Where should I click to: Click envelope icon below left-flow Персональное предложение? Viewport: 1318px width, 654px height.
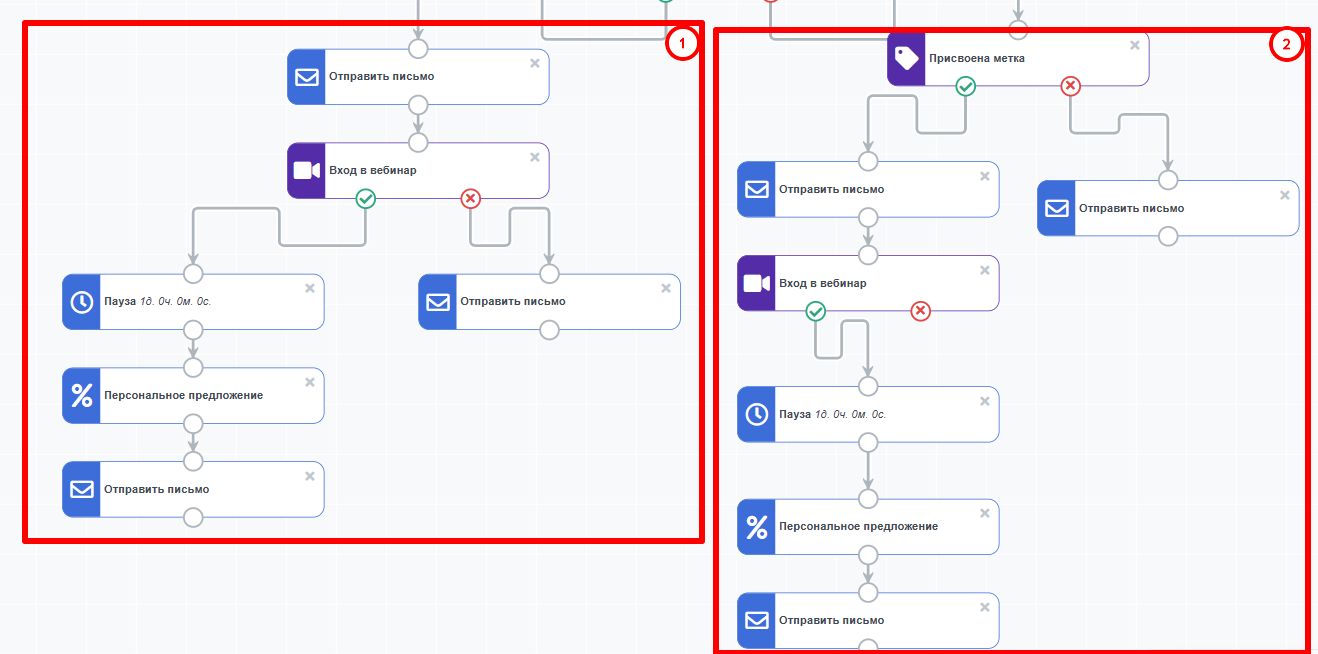point(82,489)
